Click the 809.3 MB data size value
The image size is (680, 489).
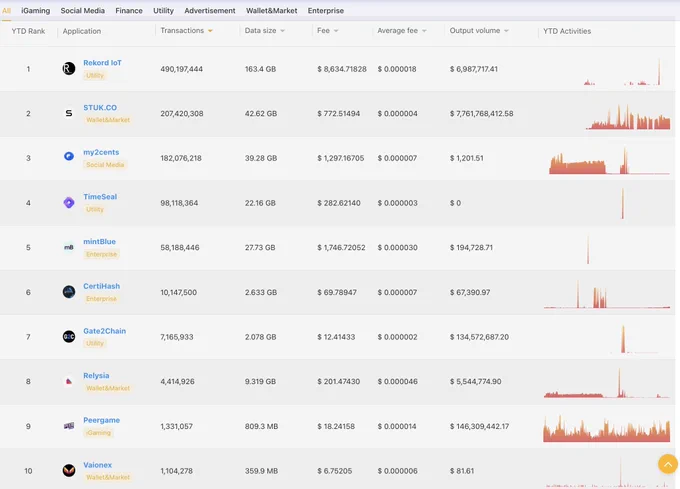(x=261, y=427)
